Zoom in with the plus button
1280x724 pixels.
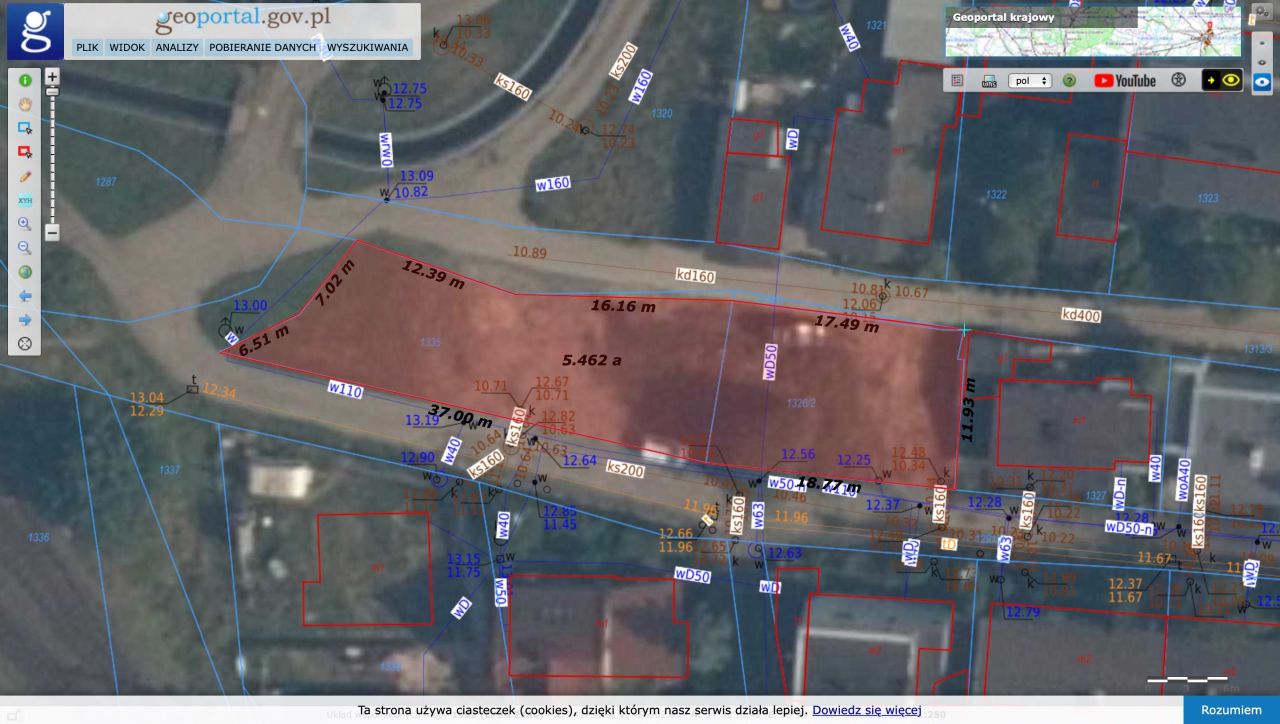pos(52,76)
